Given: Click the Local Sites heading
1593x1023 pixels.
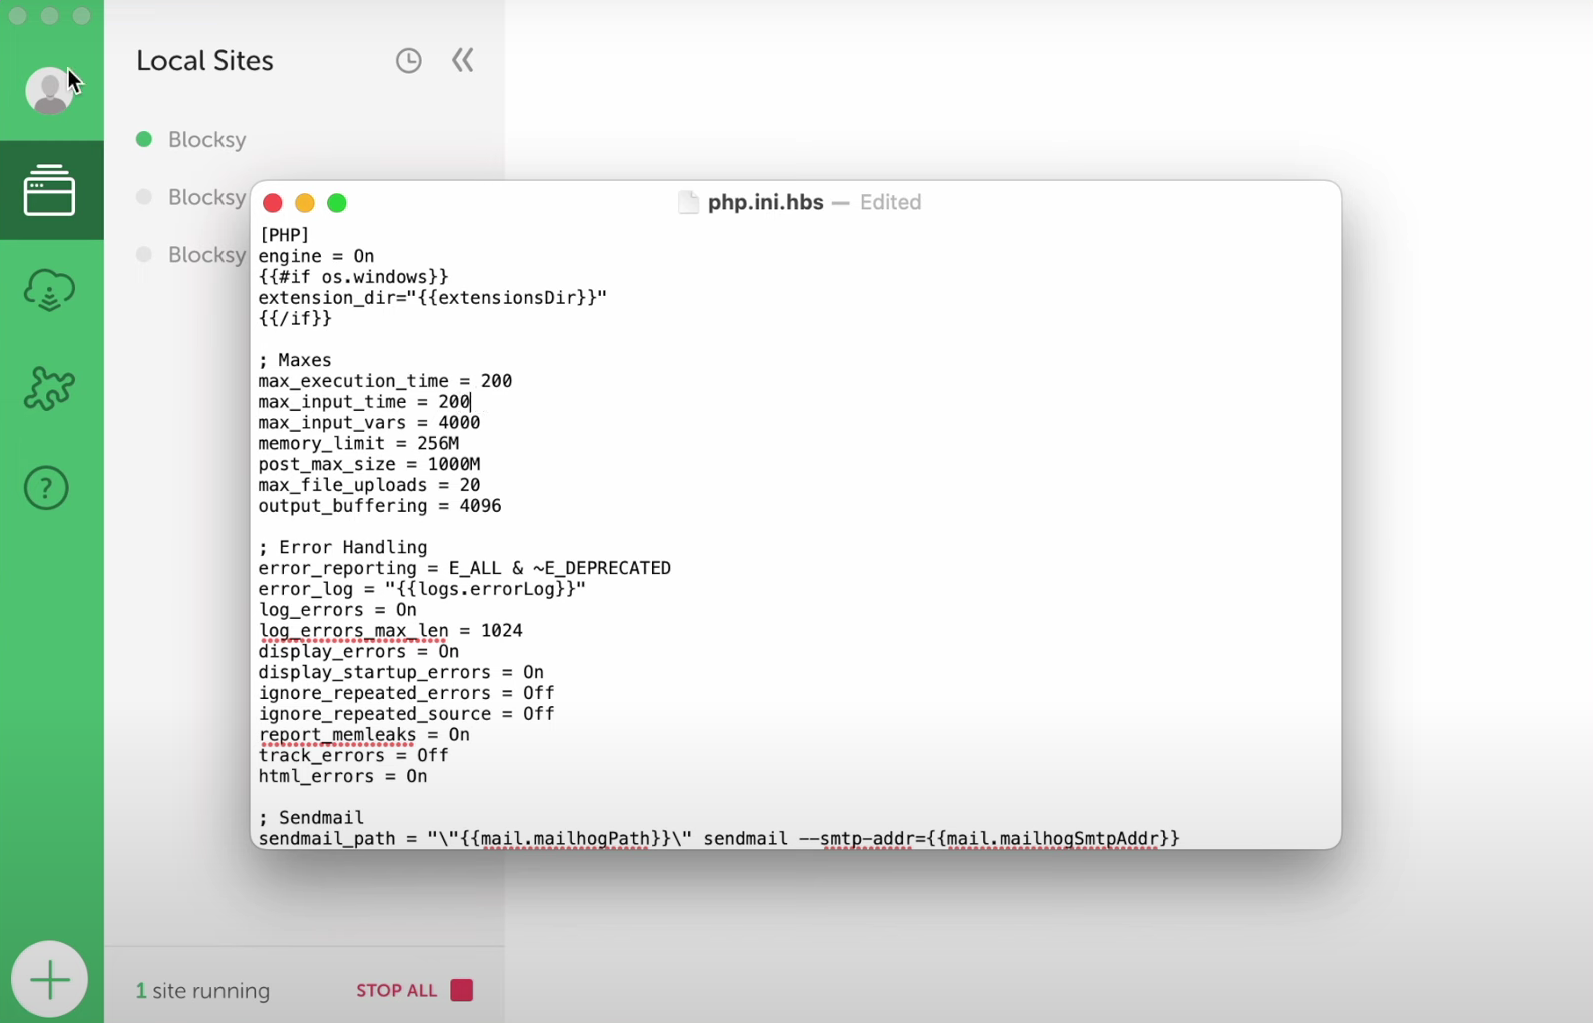Looking at the screenshot, I should [x=205, y=60].
